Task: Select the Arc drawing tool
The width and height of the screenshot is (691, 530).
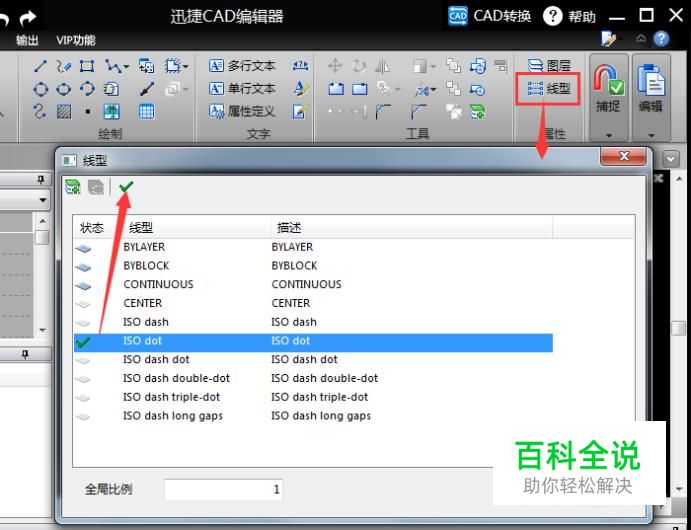Action: click(87, 89)
